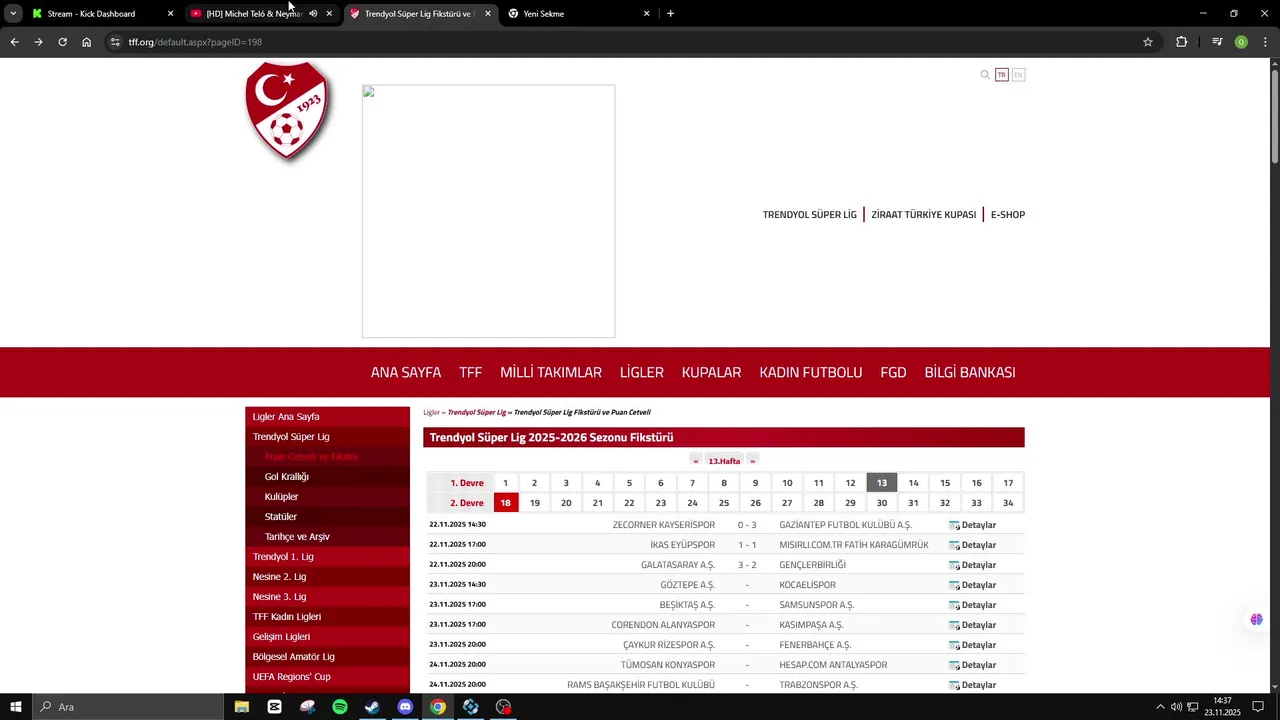Open TFF in the red menu

pos(470,372)
